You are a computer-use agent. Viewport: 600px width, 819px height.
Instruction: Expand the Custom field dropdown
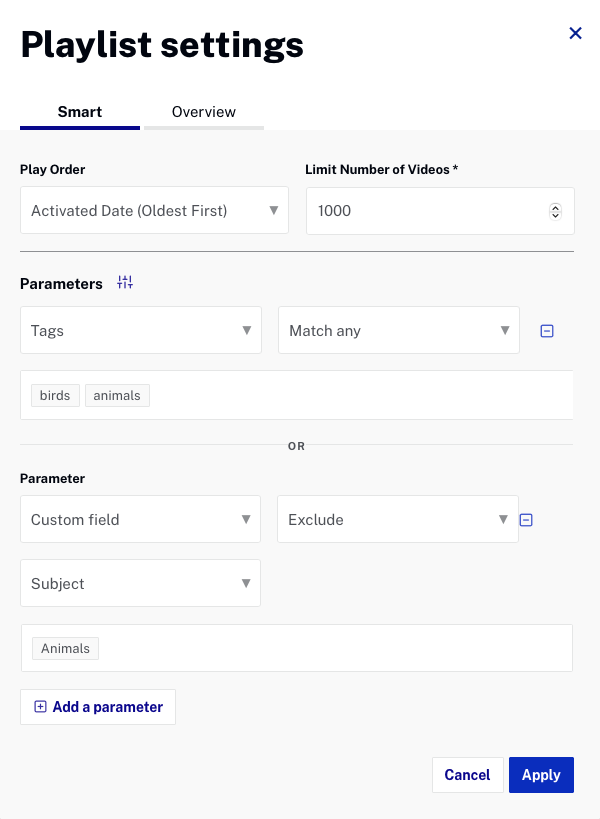140,520
